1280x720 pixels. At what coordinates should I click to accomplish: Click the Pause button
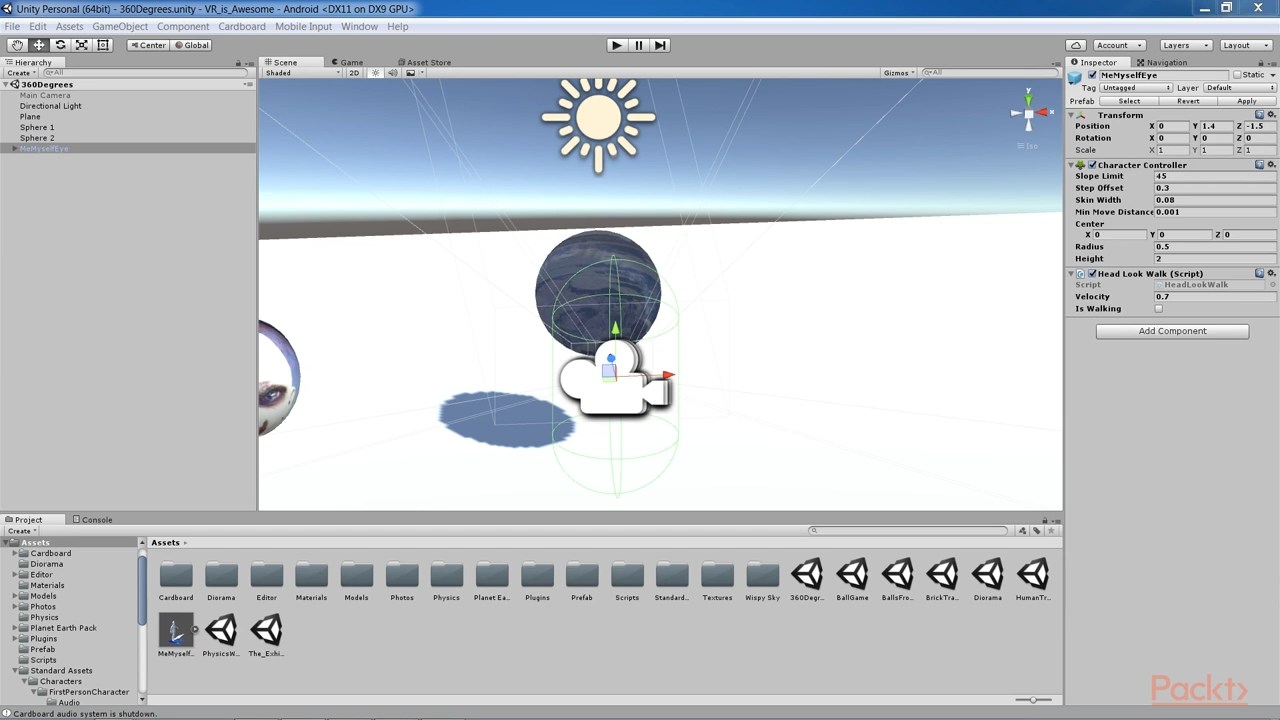(638, 45)
